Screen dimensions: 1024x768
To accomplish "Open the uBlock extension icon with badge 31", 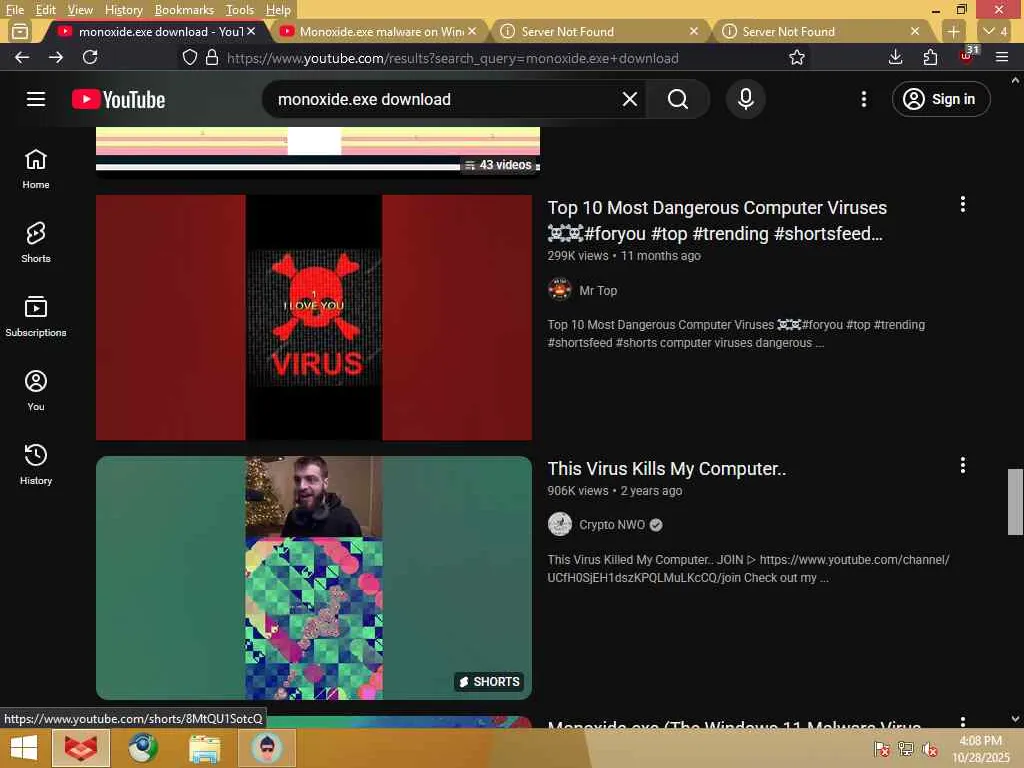I will click(967, 56).
